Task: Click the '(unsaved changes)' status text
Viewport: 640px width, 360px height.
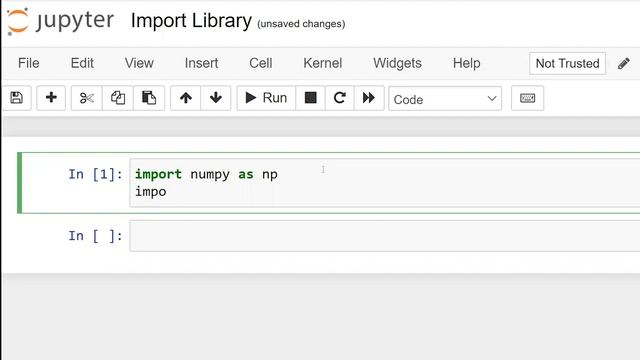Action: click(301, 24)
